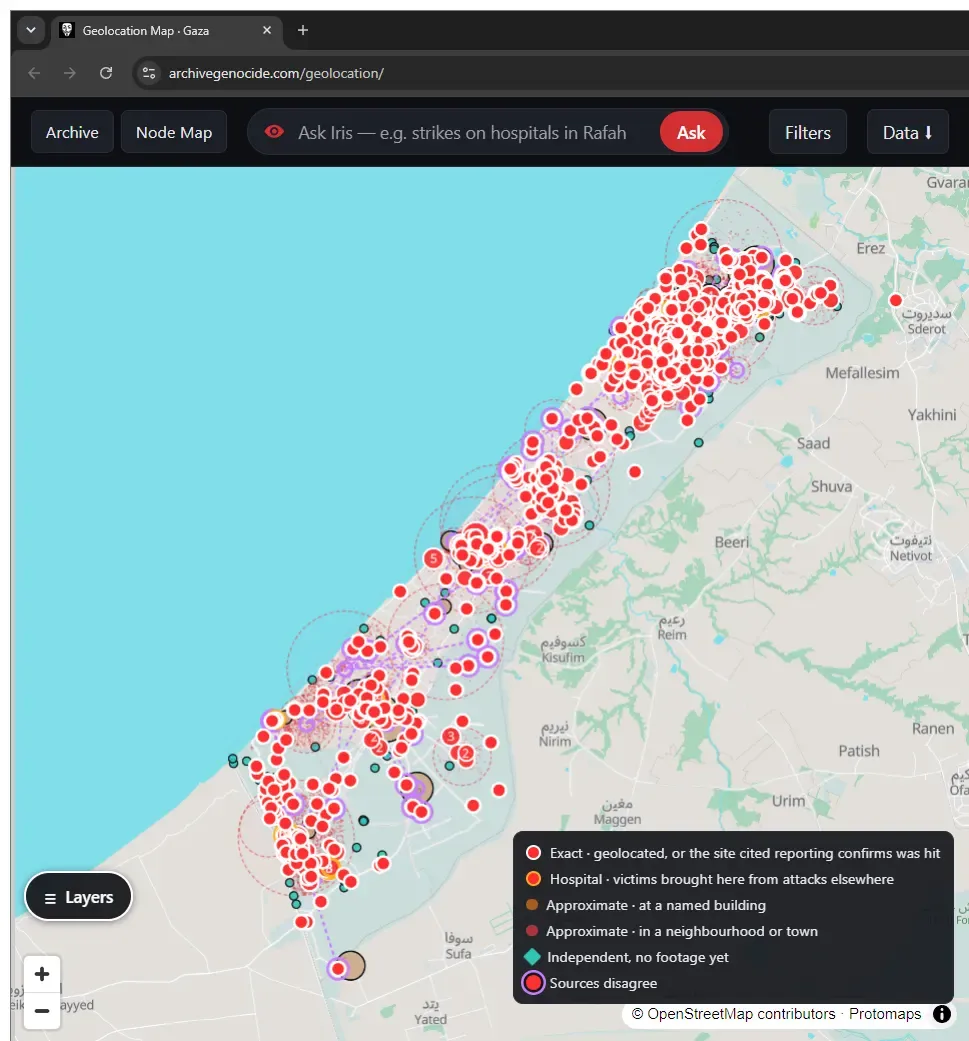This screenshot has width=969, height=1041.
Task: Click the "Urim" place label on the map
Action: (788, 801)
